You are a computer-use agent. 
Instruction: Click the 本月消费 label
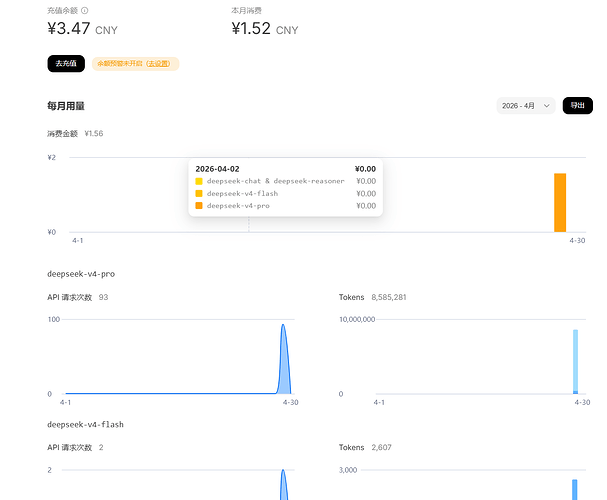coord(247,10)
